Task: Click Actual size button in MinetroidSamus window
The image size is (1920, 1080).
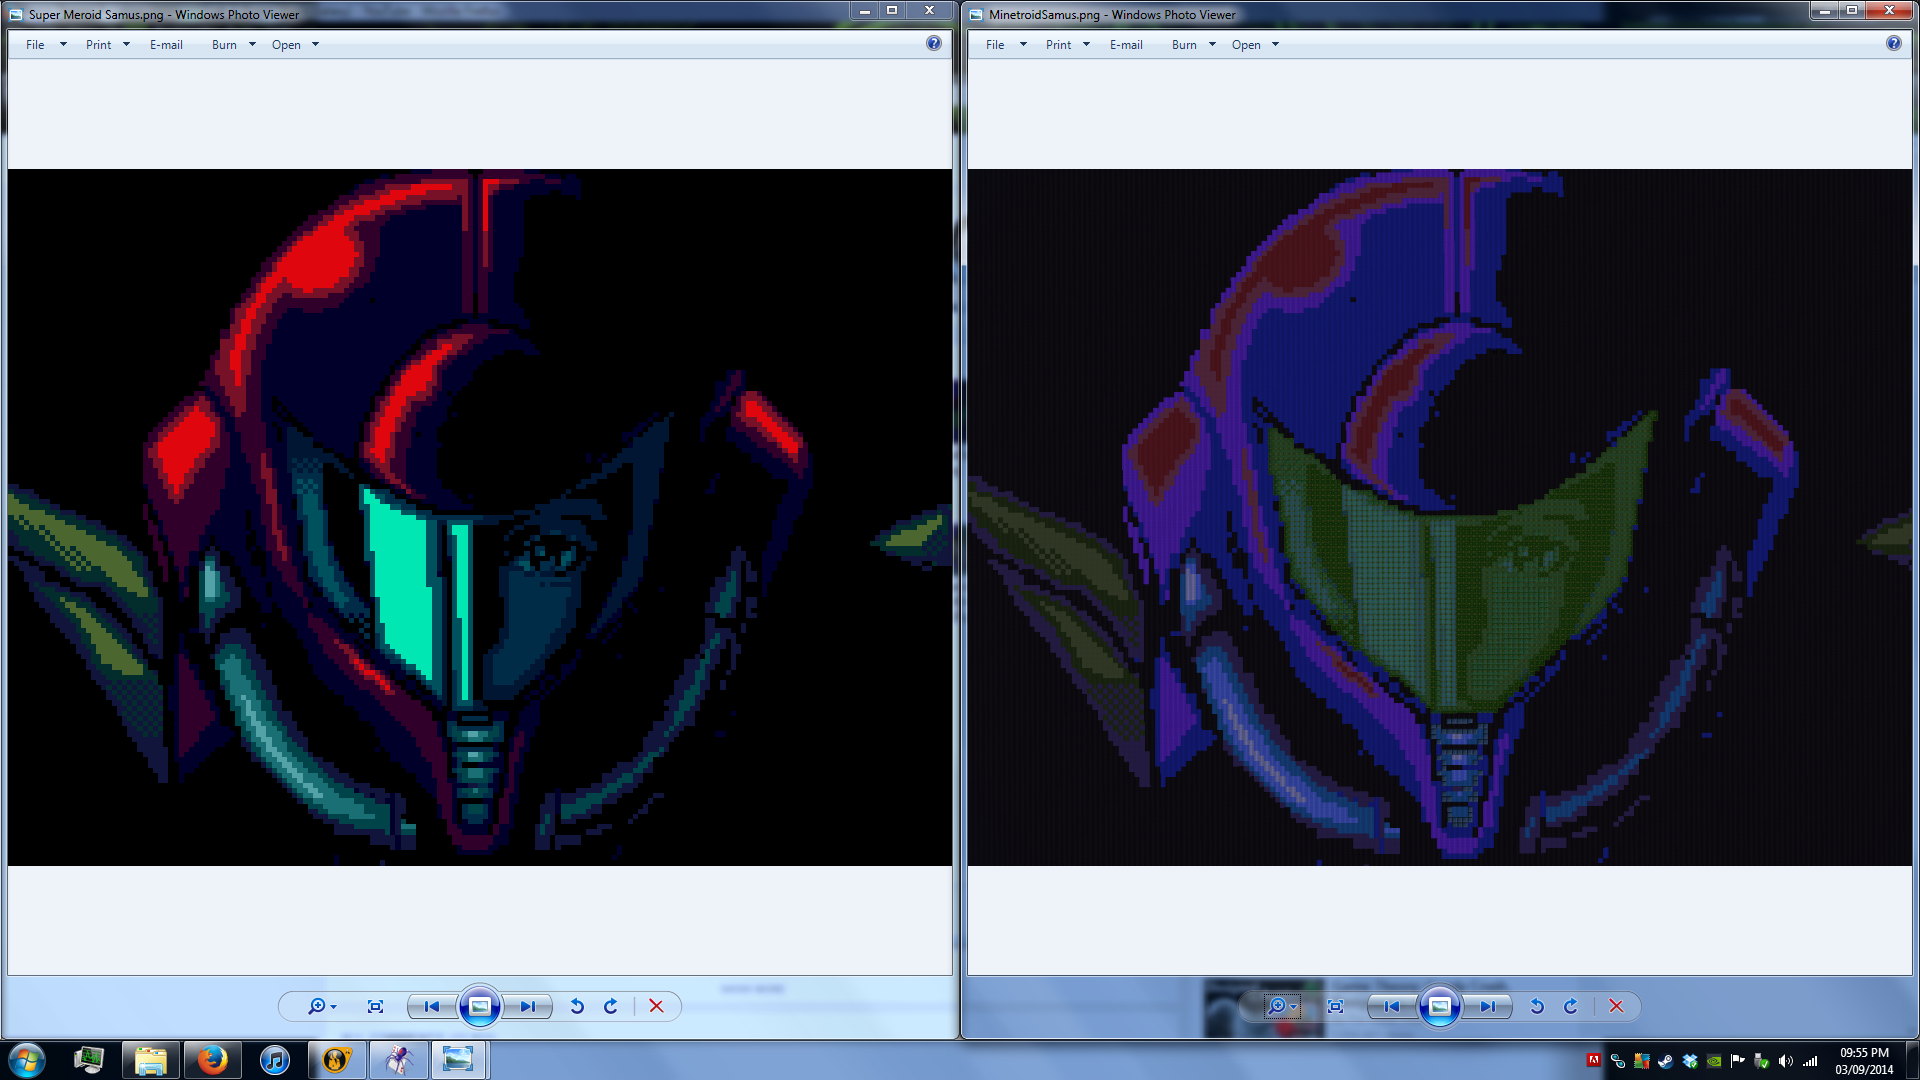Action: pos(1335,1006)
